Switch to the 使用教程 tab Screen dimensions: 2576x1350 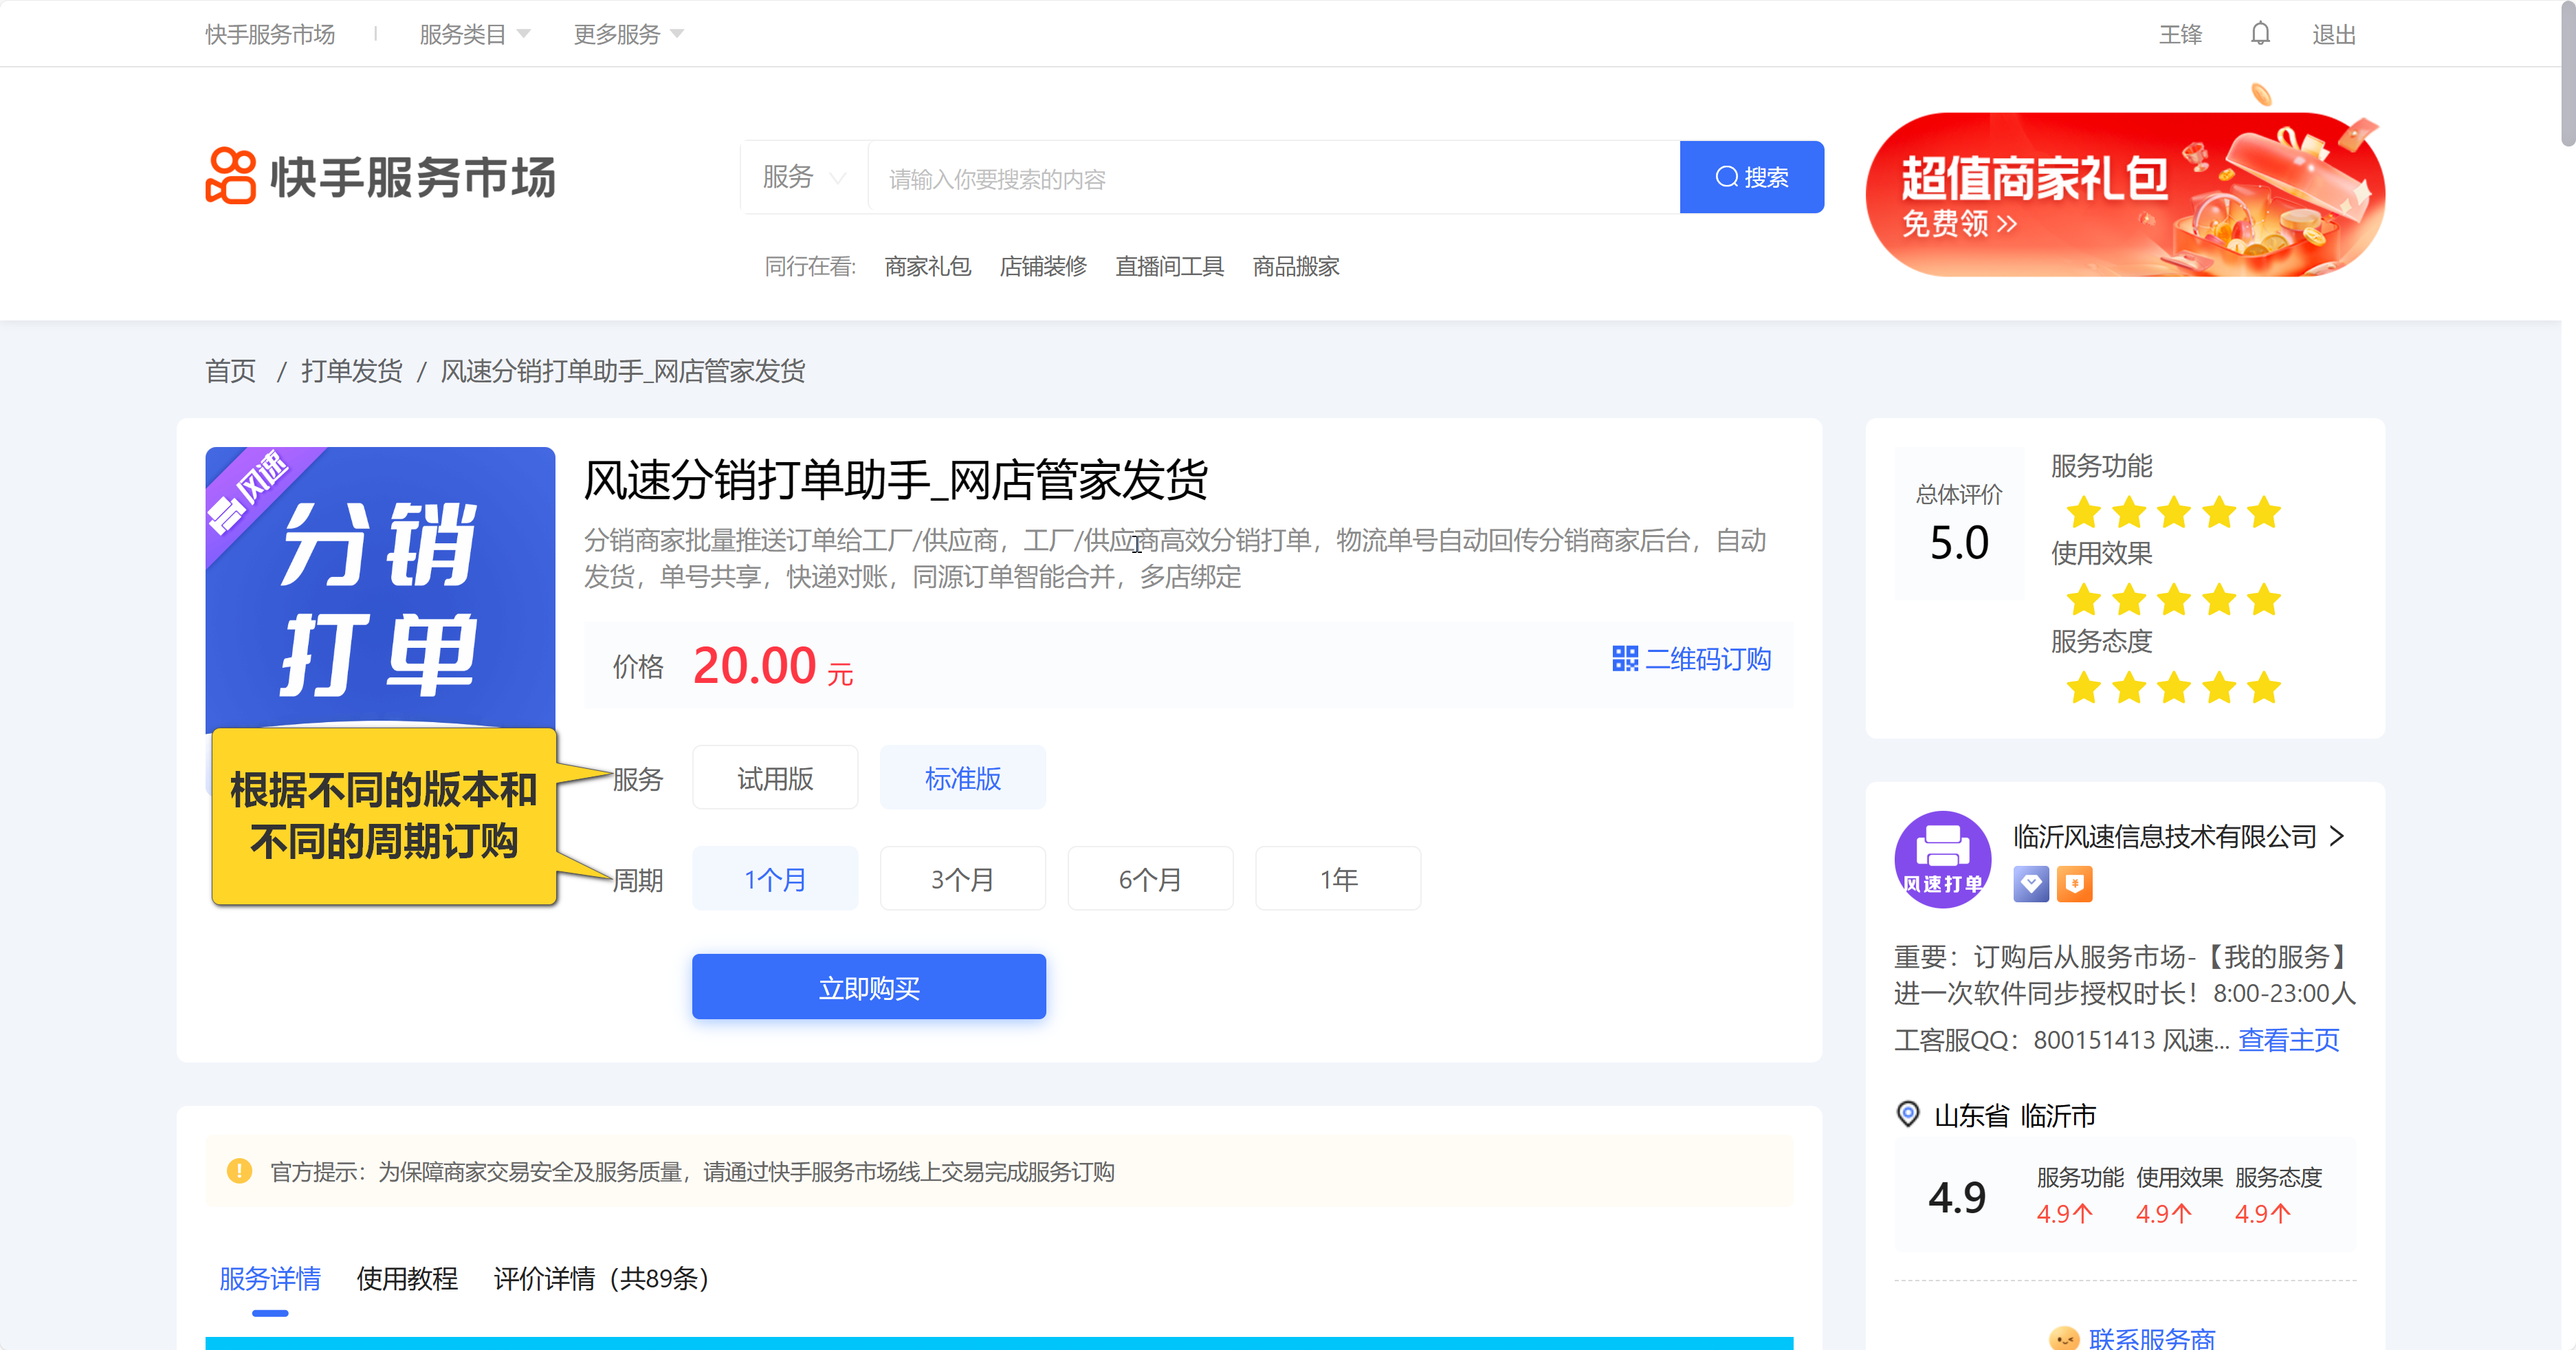(x=407, y=1278)
